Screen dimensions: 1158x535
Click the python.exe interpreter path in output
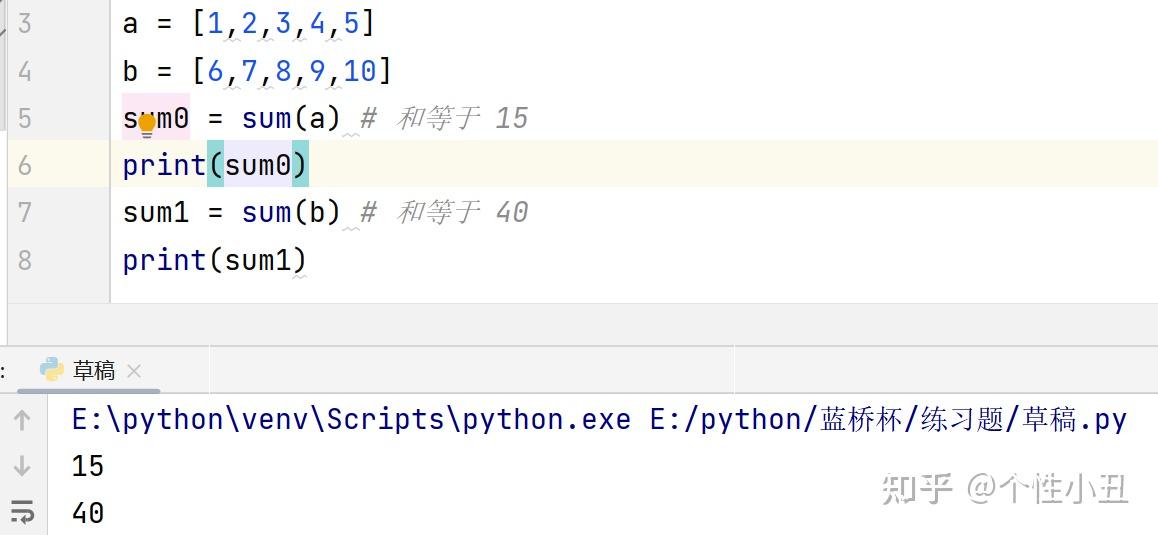pos(351,419)
